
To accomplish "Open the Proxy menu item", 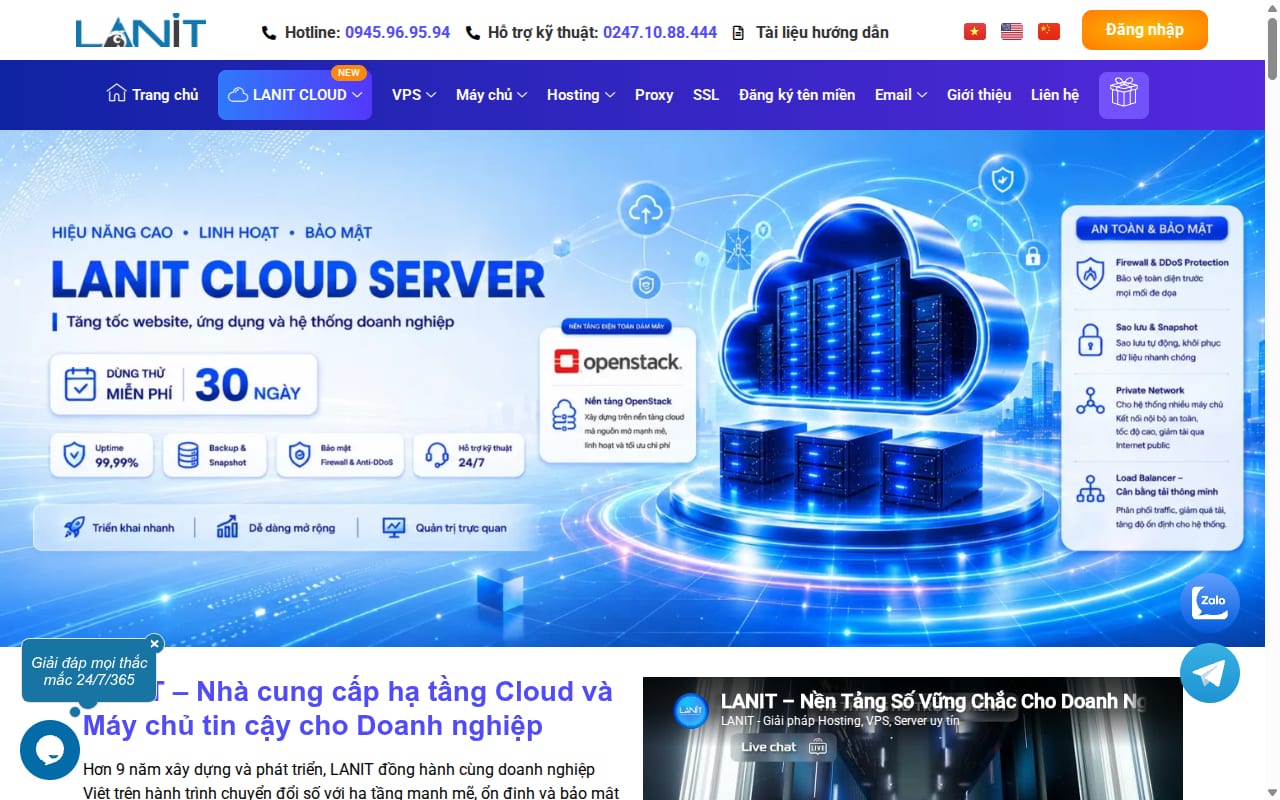I will (654, 95).
